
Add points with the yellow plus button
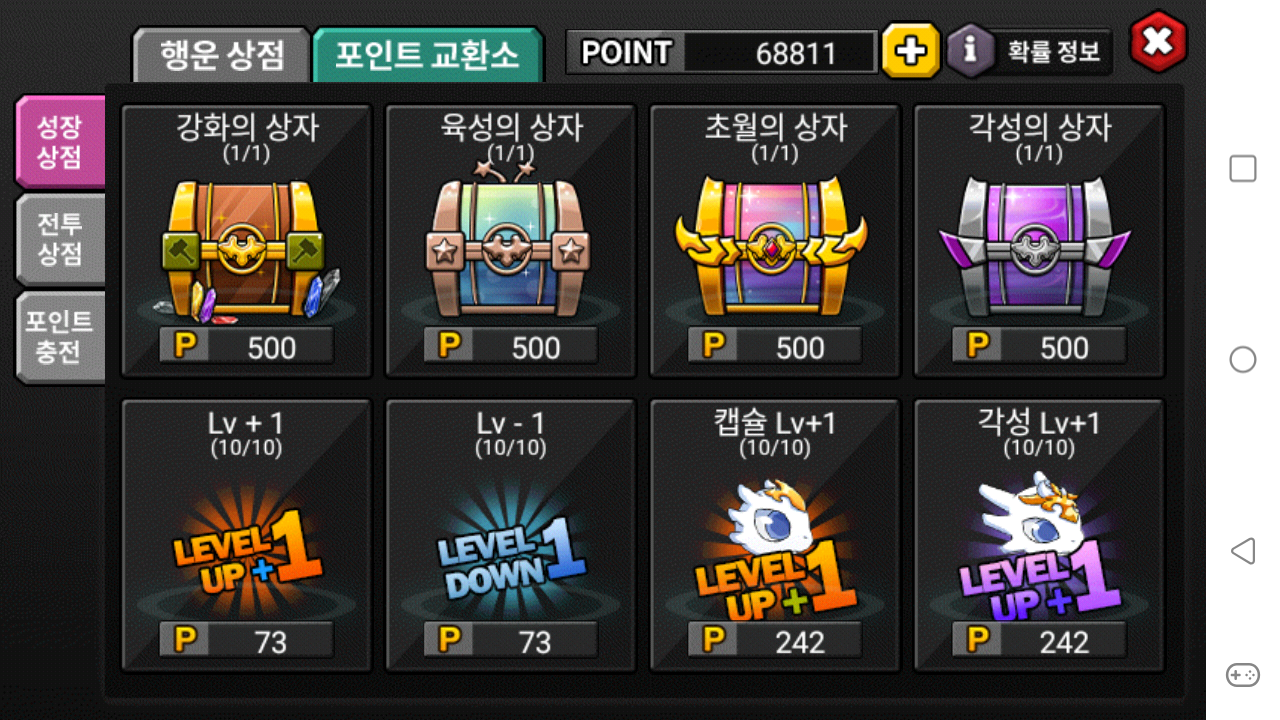click(910, 50)
